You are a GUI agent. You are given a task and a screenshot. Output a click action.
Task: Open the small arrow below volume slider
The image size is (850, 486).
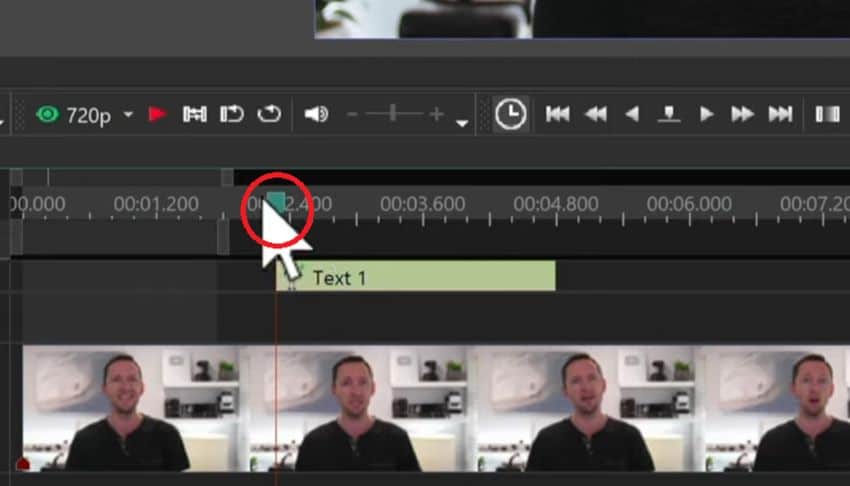pyautogui.click(x=462, y=124)
